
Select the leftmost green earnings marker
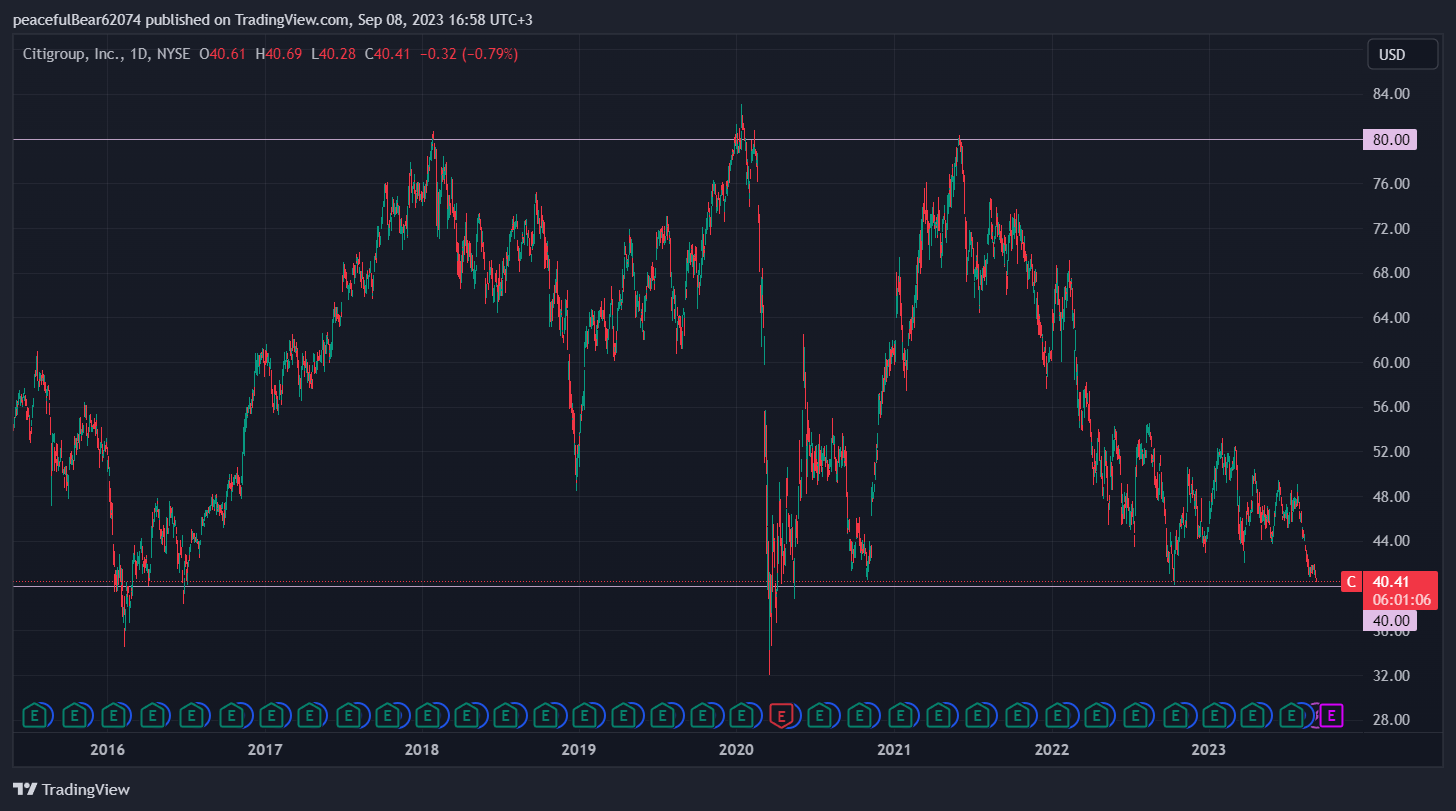coord(36,715)
